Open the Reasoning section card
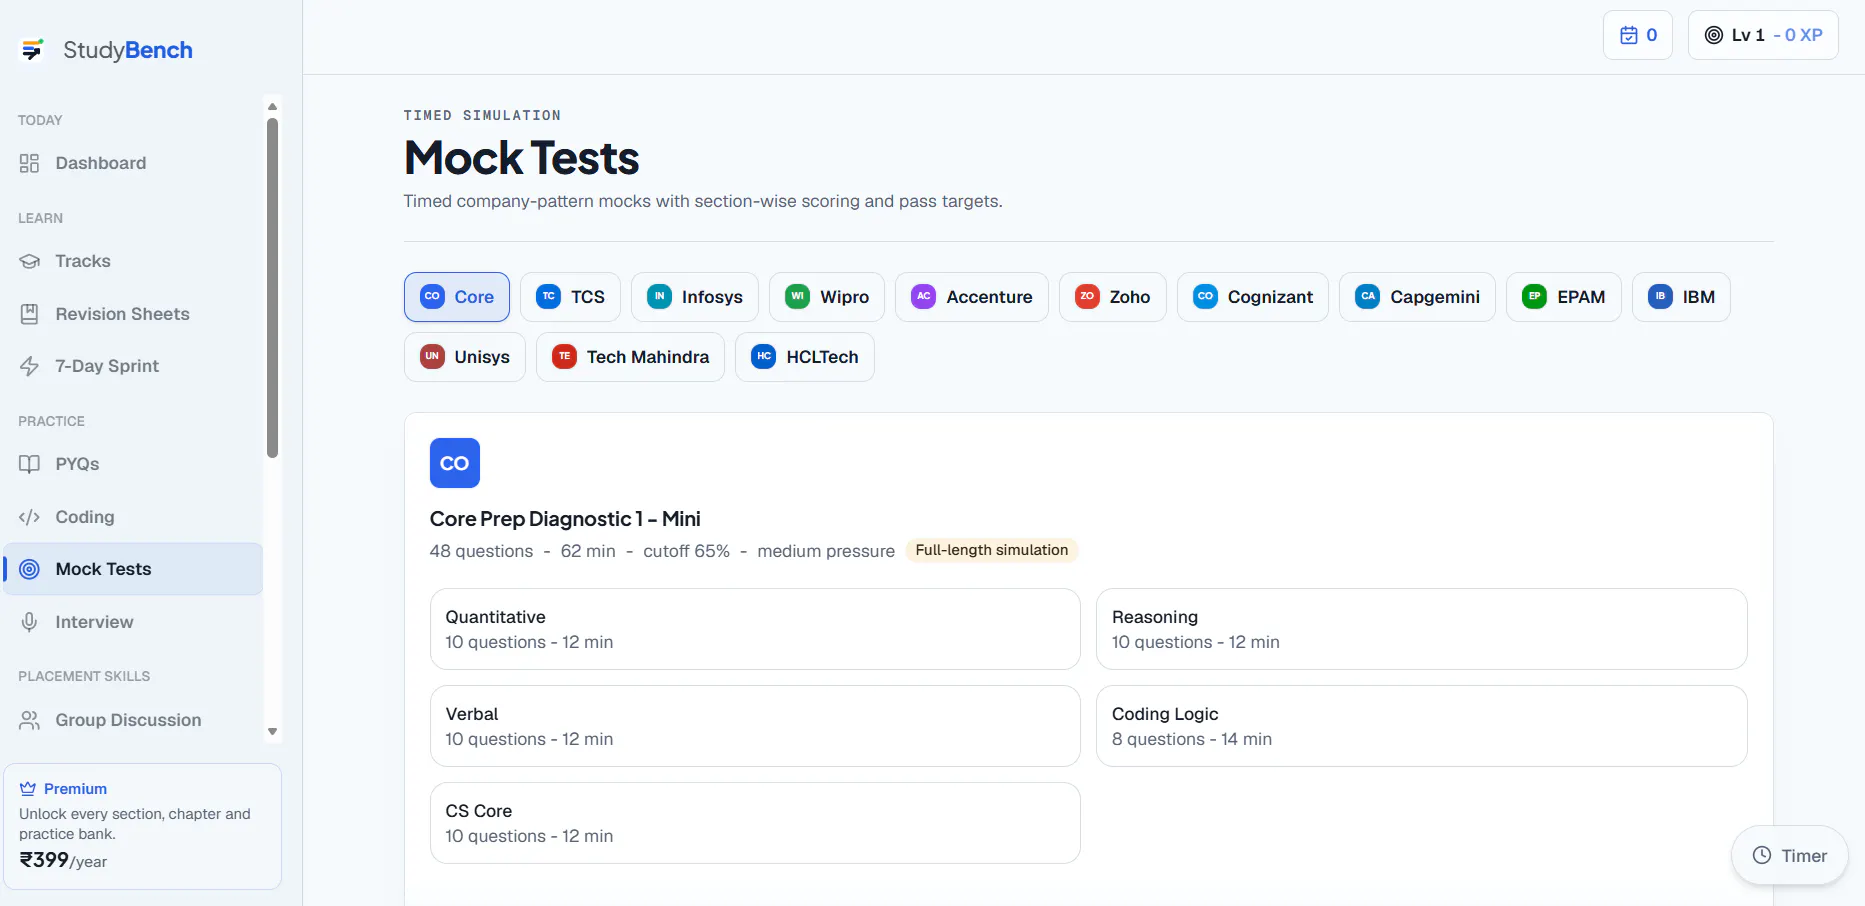This screenshot has width=1865, height=906. pos(1422,629)
